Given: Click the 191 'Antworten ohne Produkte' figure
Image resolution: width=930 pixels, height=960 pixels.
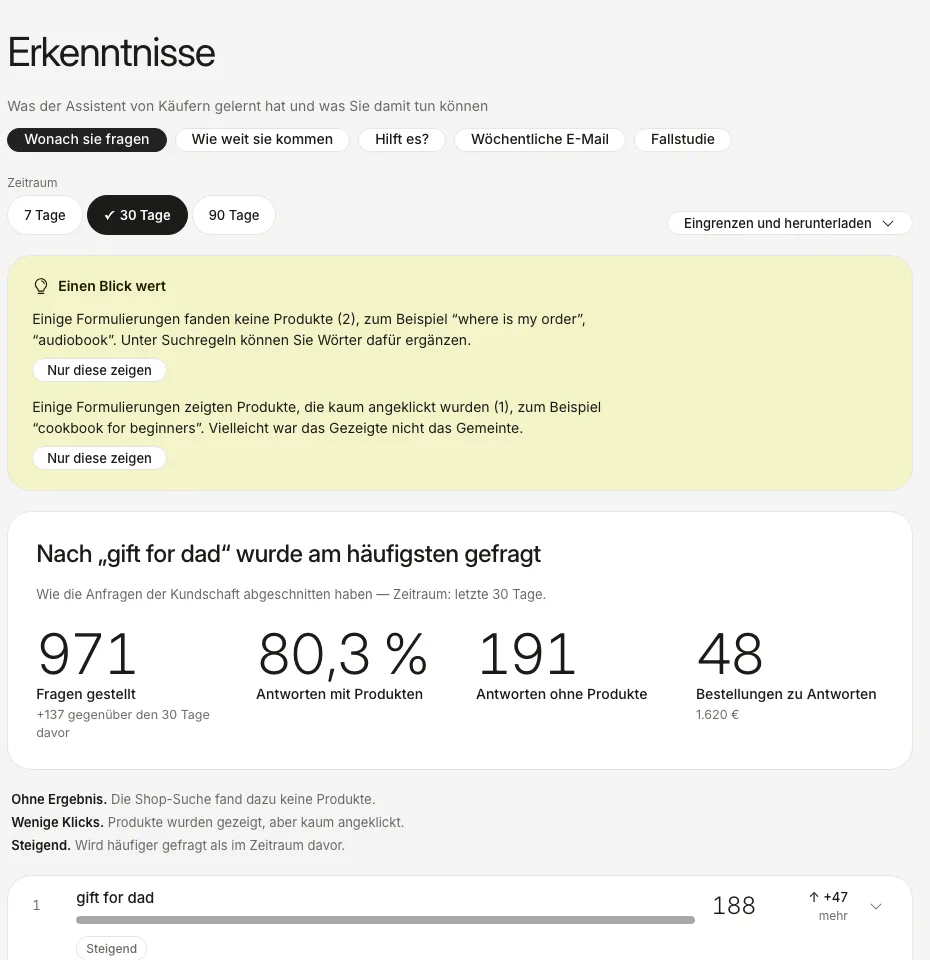Looking at the screenshot, I should coord(527,654).
